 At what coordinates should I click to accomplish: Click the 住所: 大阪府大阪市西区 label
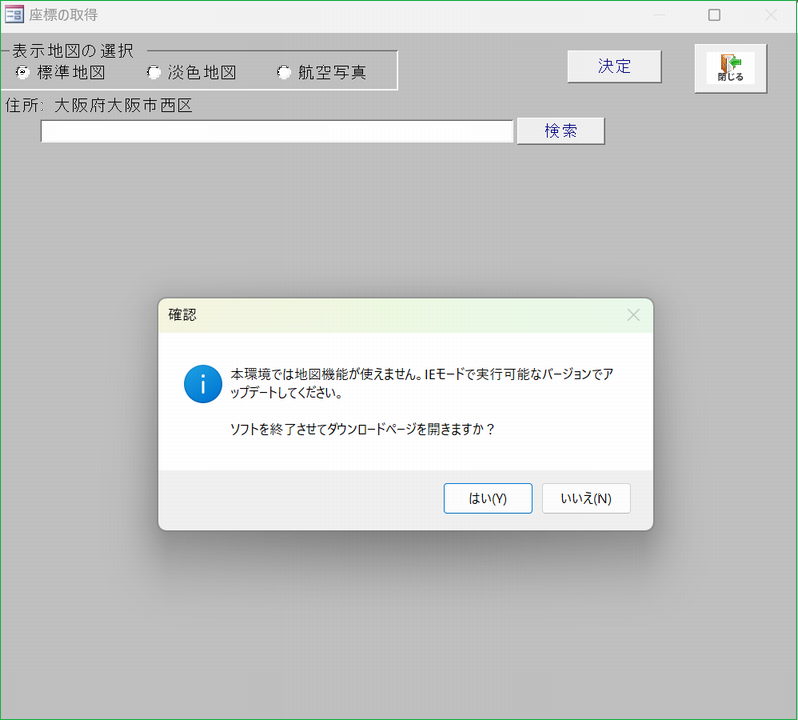[98, 105]
